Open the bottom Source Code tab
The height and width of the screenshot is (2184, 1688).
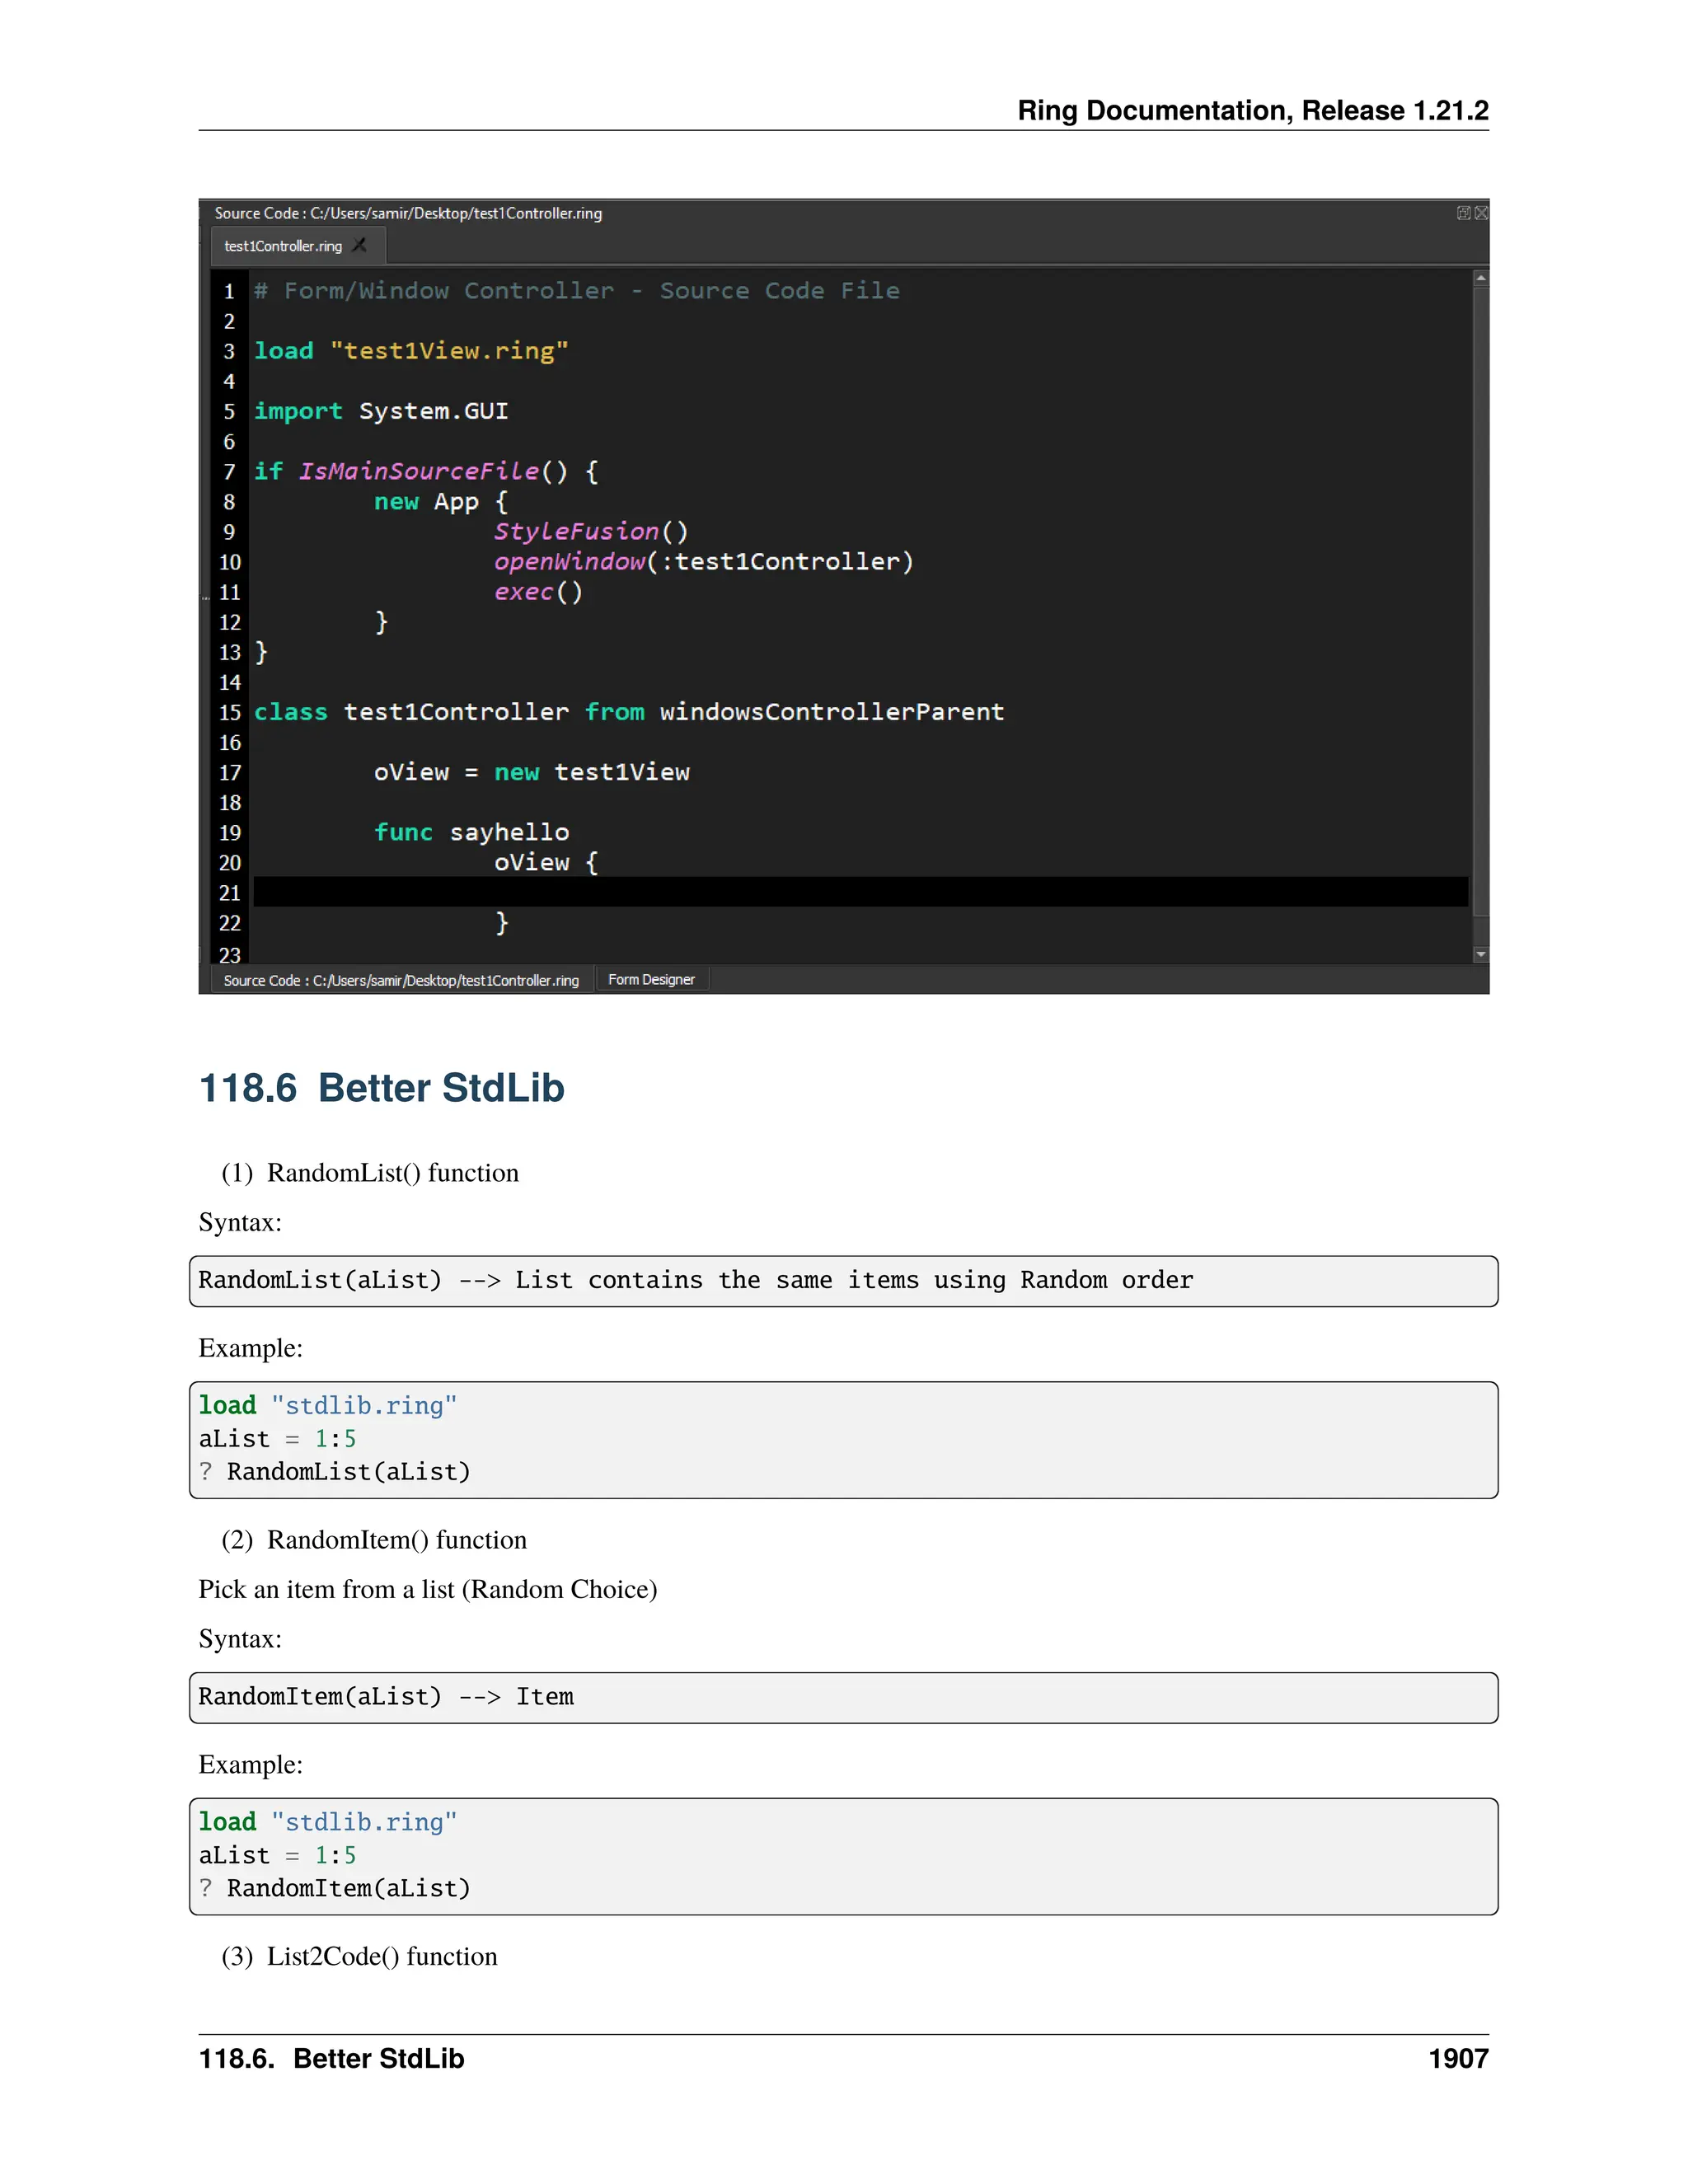point(401,981)
